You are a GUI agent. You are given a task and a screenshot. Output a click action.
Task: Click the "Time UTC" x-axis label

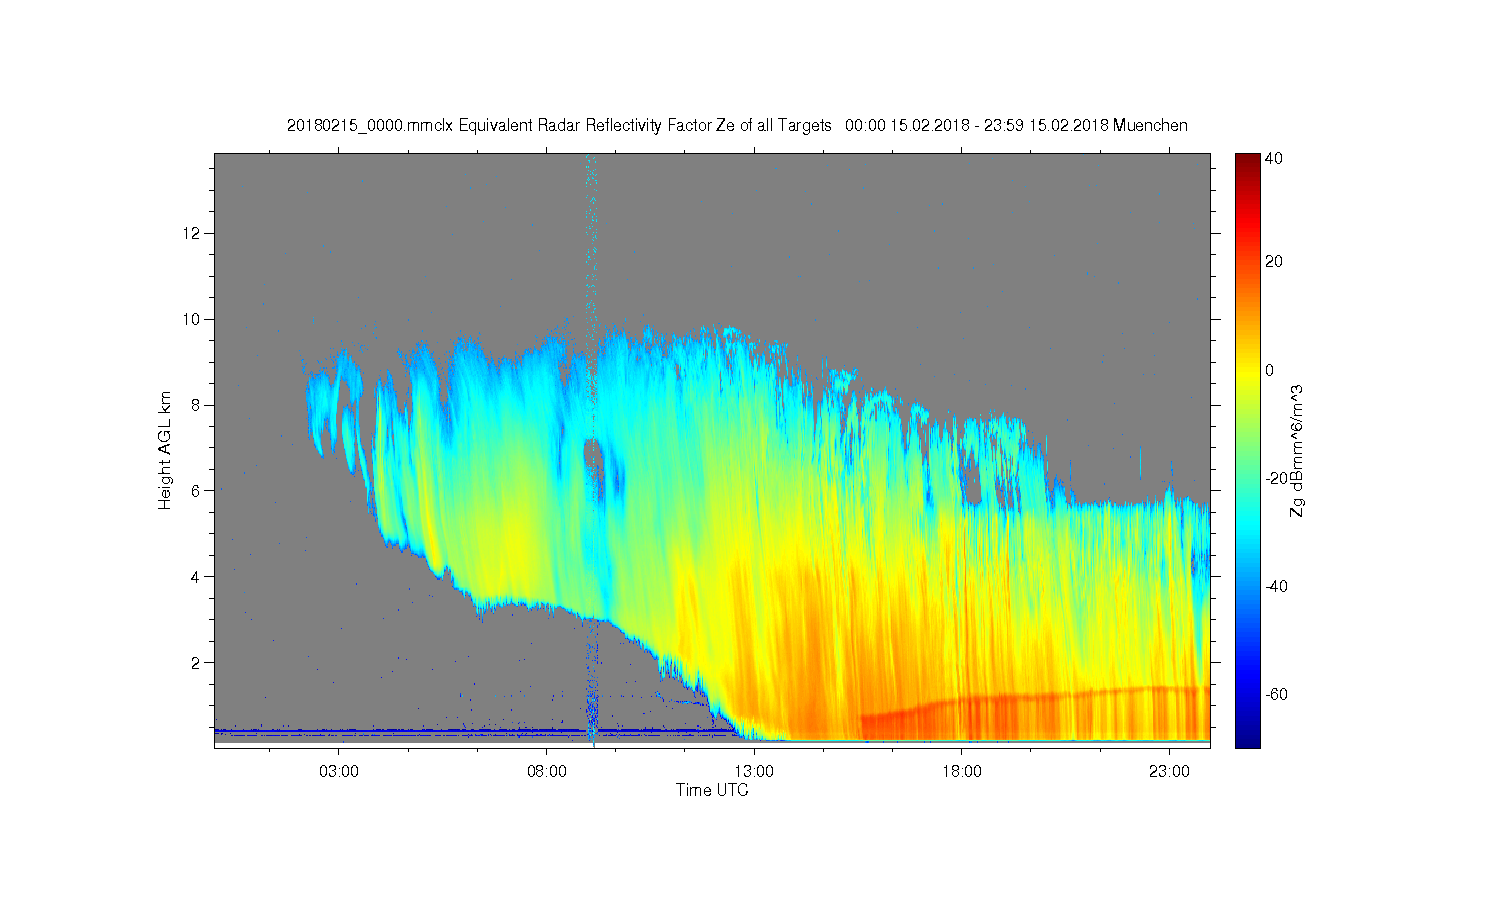[x=712, y=790]
